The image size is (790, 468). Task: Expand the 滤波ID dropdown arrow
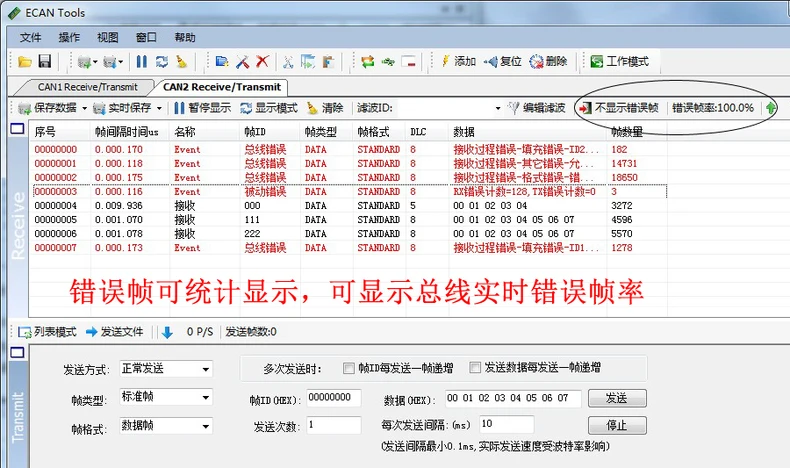(498, 108)
